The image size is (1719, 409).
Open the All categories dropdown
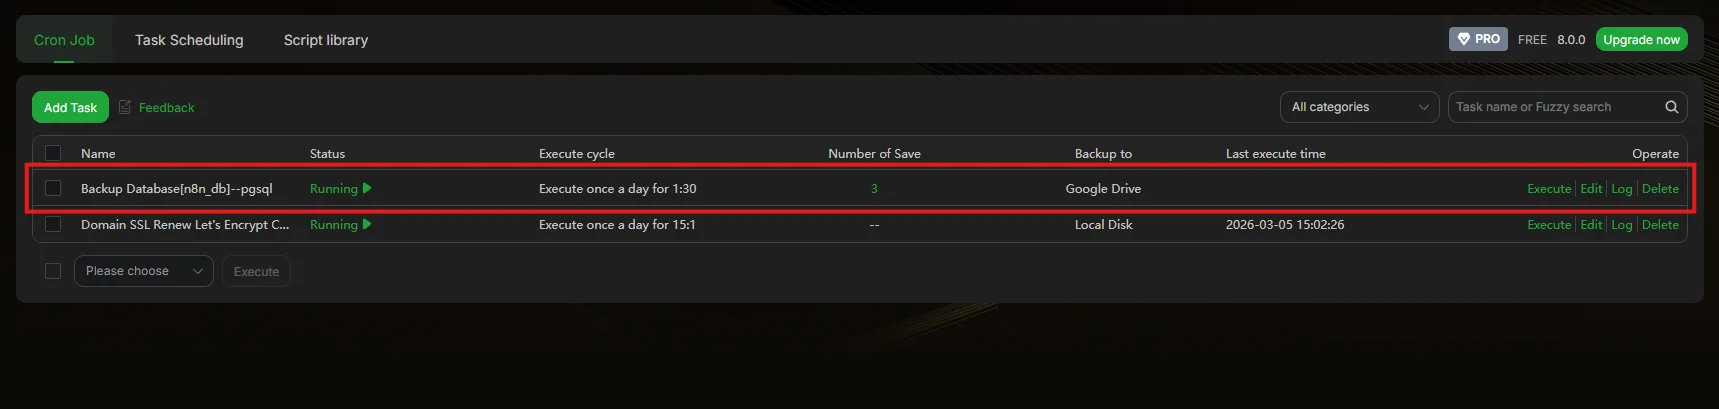pyautogui.click(x=1359, y=107)
